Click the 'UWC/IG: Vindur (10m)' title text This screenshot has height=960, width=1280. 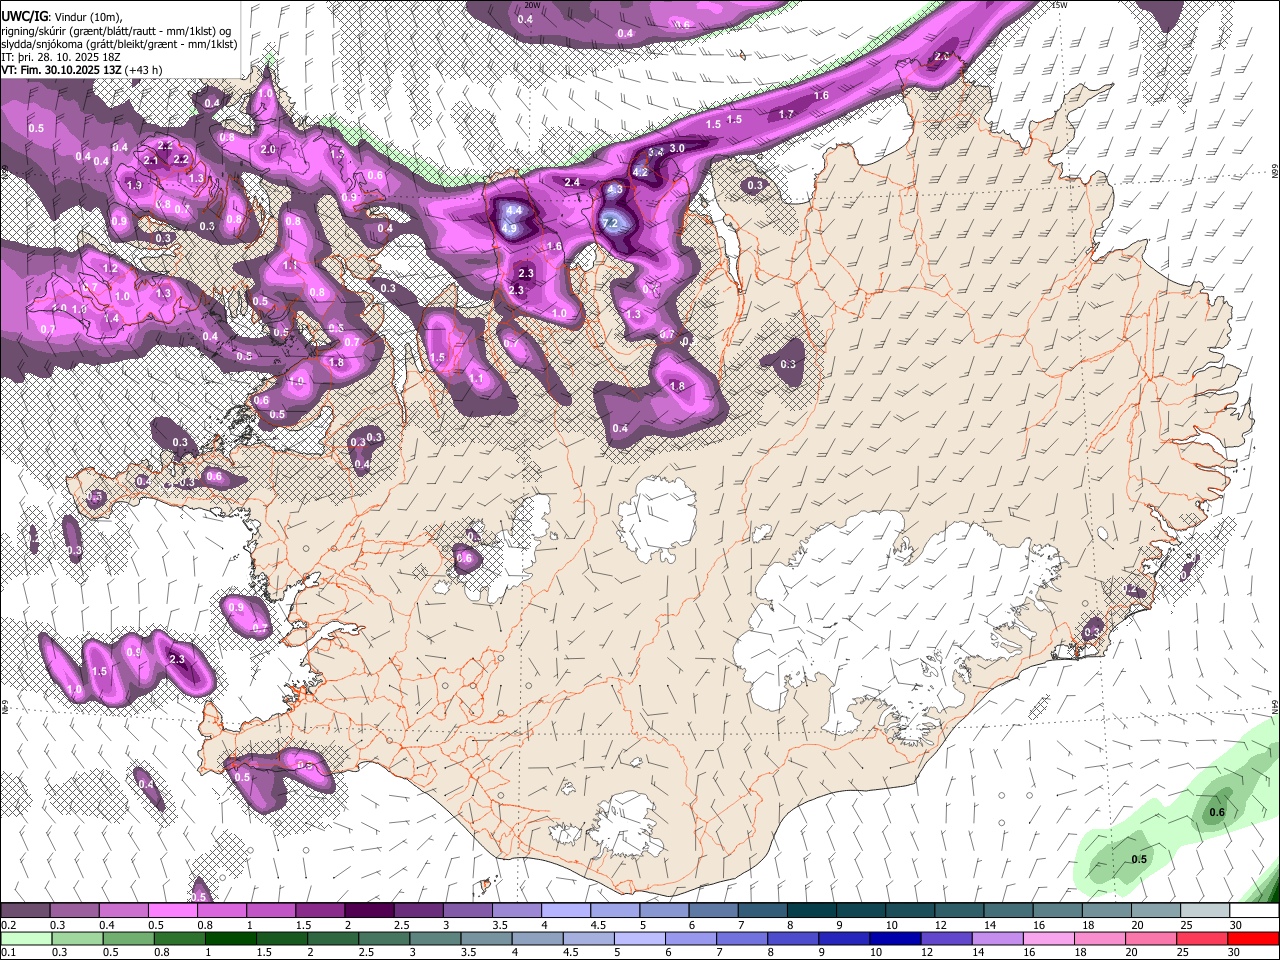coord(60,16)
